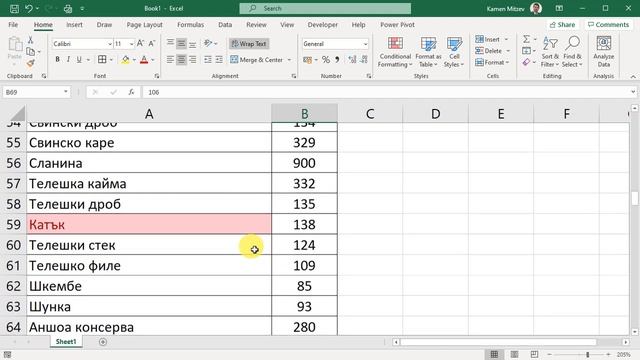Apply the yellow Fill Color

coord(125,60)
